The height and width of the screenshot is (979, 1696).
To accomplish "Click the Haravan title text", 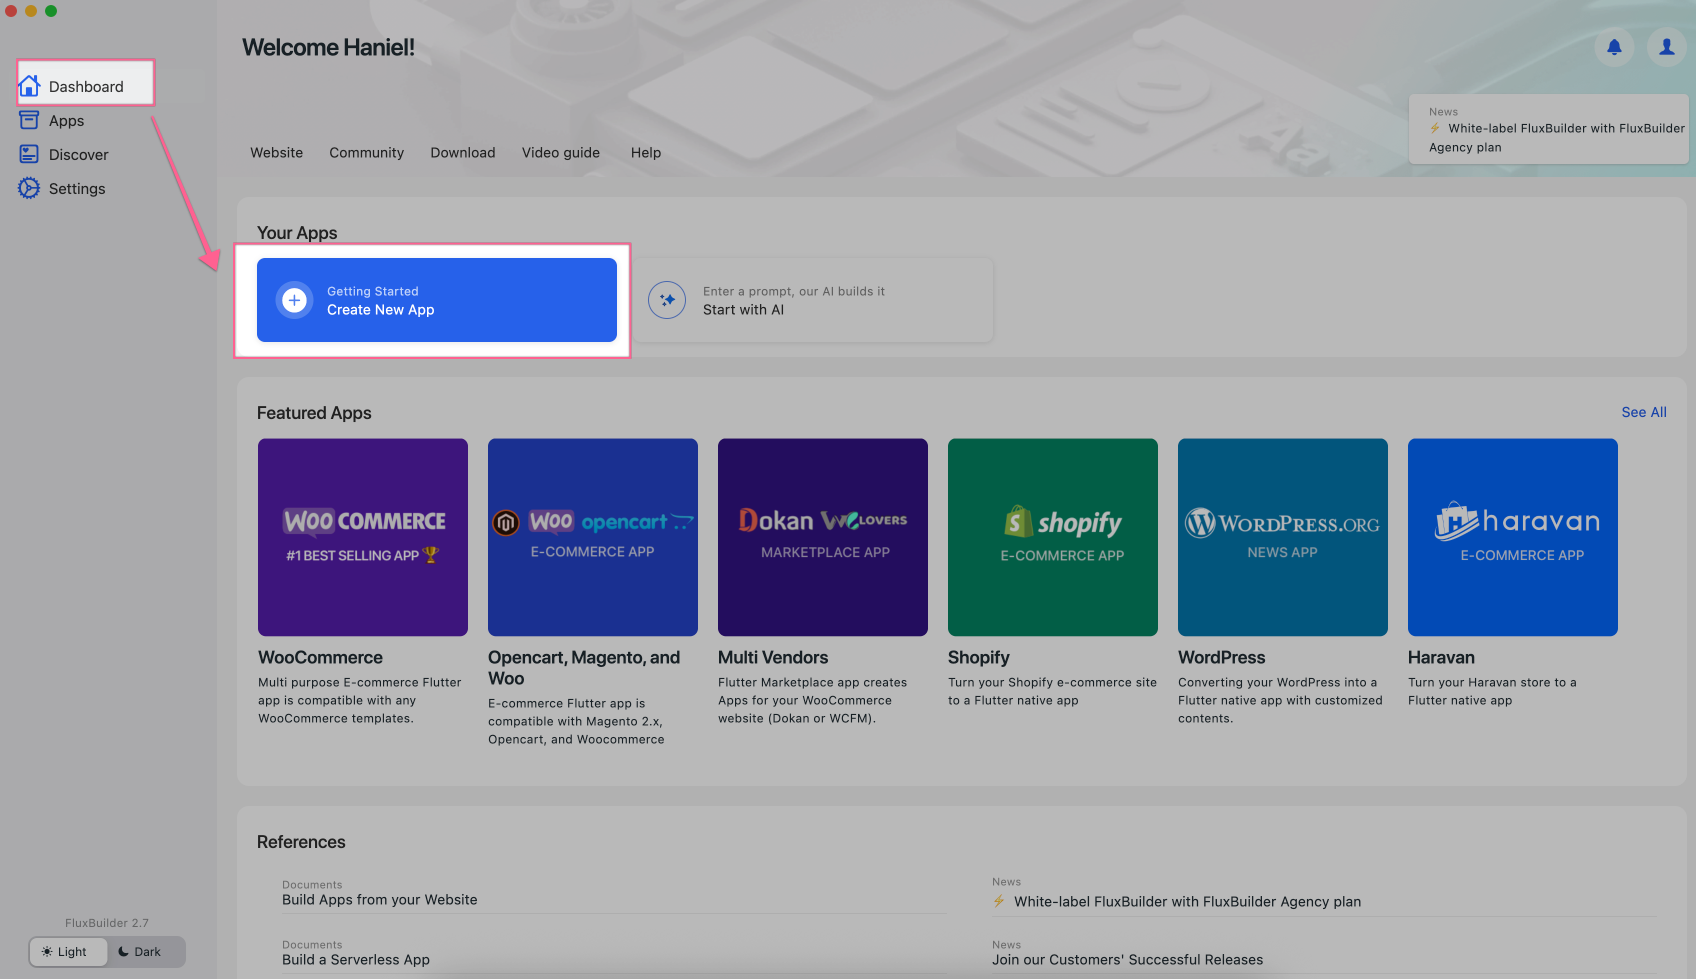I will pos(1441,657).
